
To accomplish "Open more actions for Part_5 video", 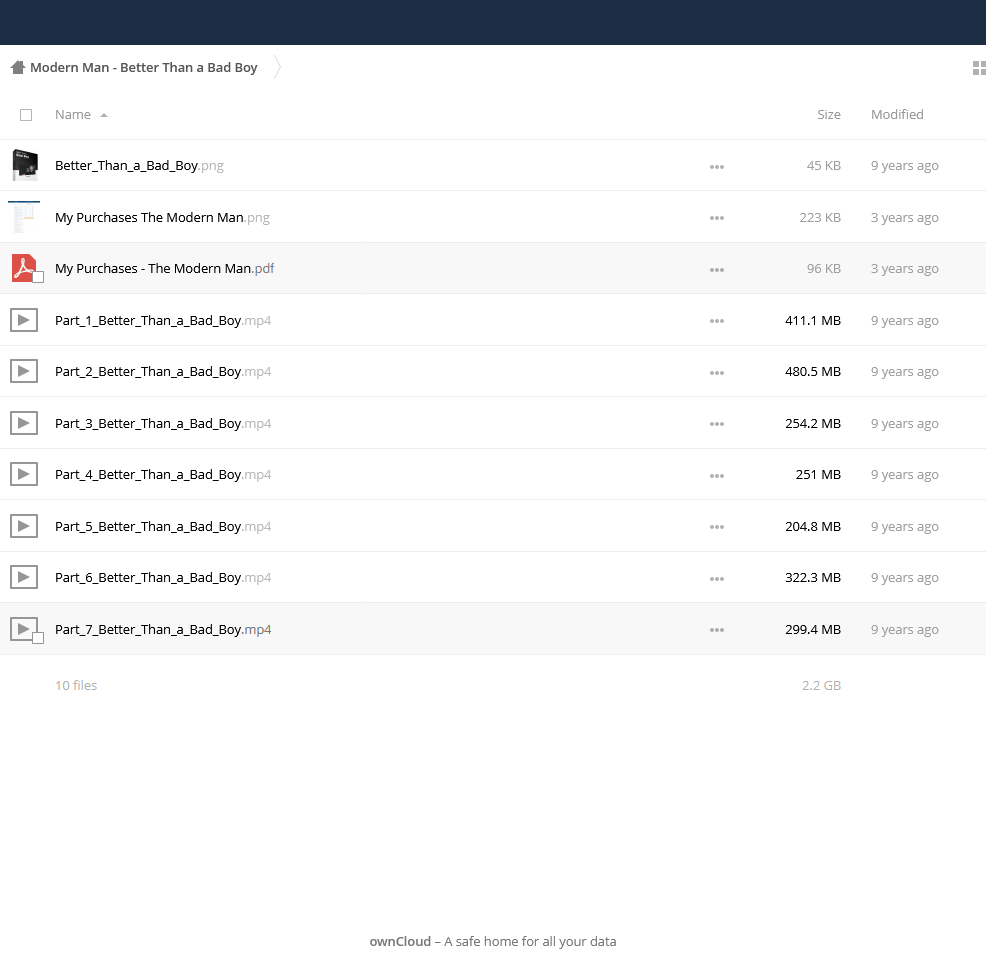I will coord(717,528).
